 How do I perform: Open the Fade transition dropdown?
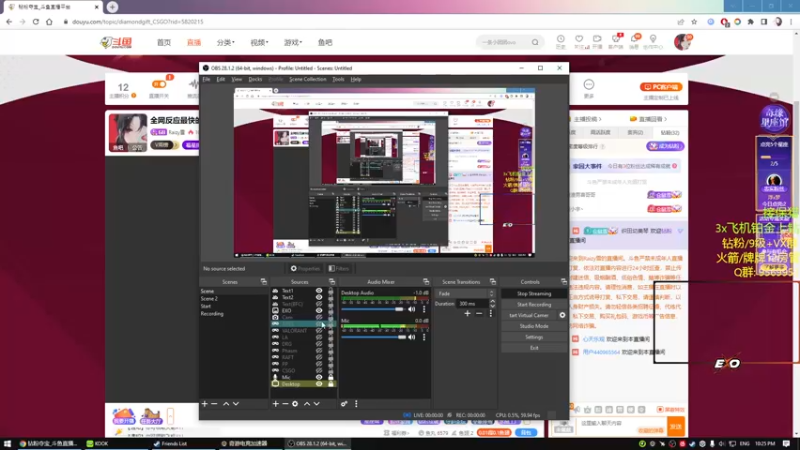click(465, 293)
